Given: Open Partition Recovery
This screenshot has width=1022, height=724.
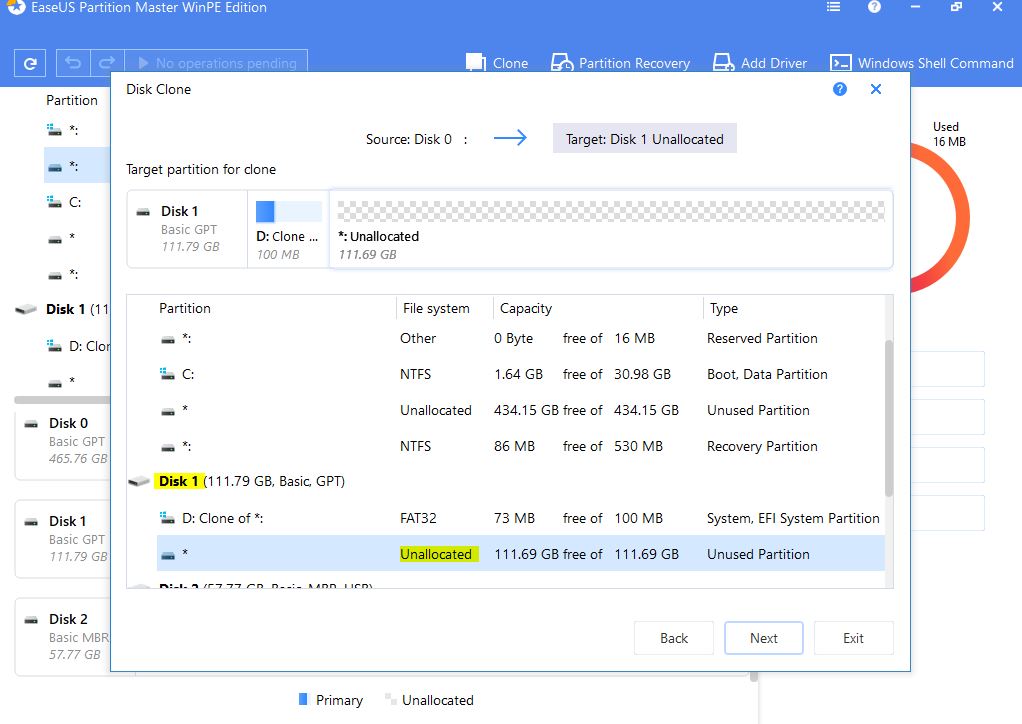Looking at the screenshot, I should pos(620,63).
